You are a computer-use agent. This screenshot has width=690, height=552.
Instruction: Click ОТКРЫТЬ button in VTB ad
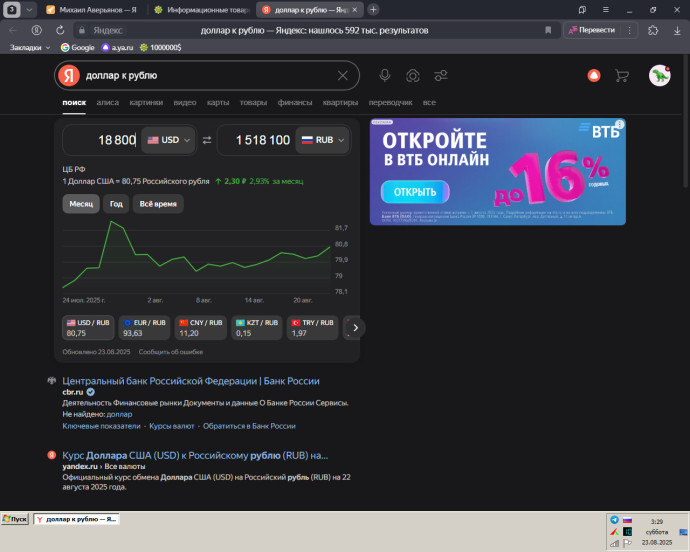(x=415, y=192)
